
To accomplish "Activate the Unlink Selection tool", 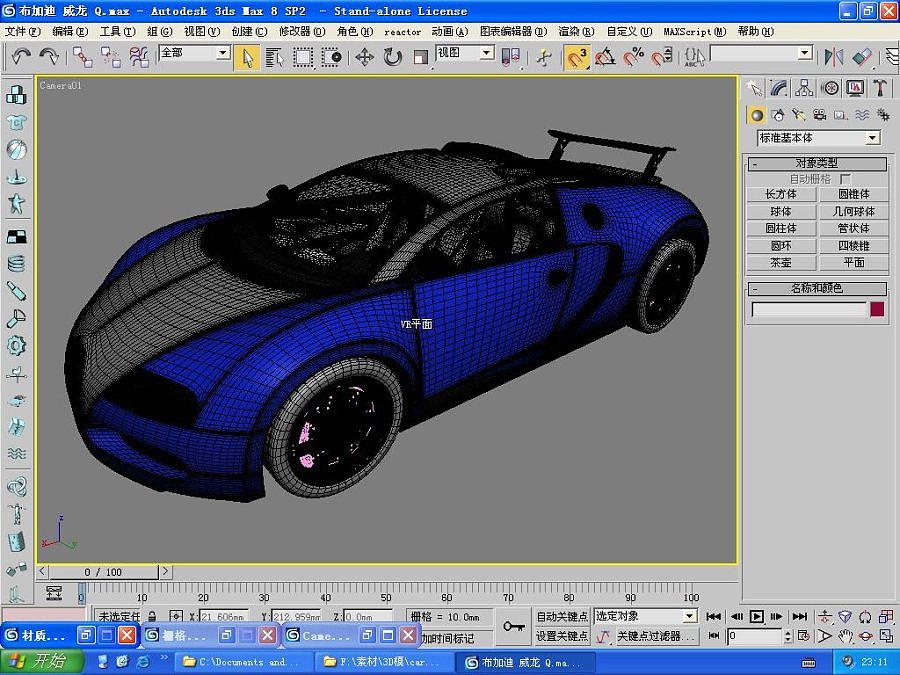I will (x=111, y=57).
